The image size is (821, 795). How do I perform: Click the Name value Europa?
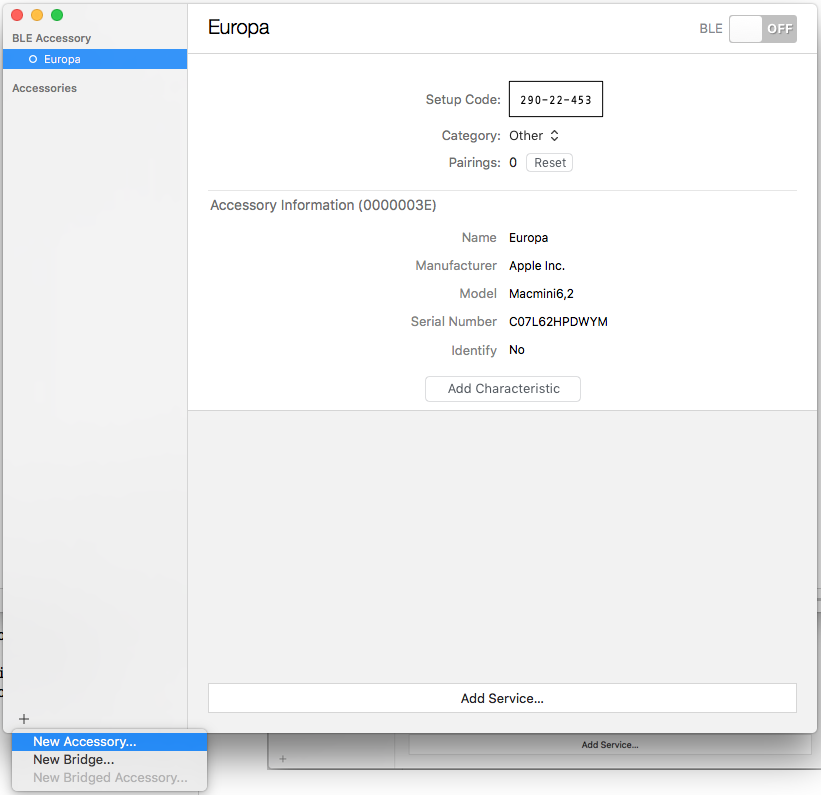528,238
